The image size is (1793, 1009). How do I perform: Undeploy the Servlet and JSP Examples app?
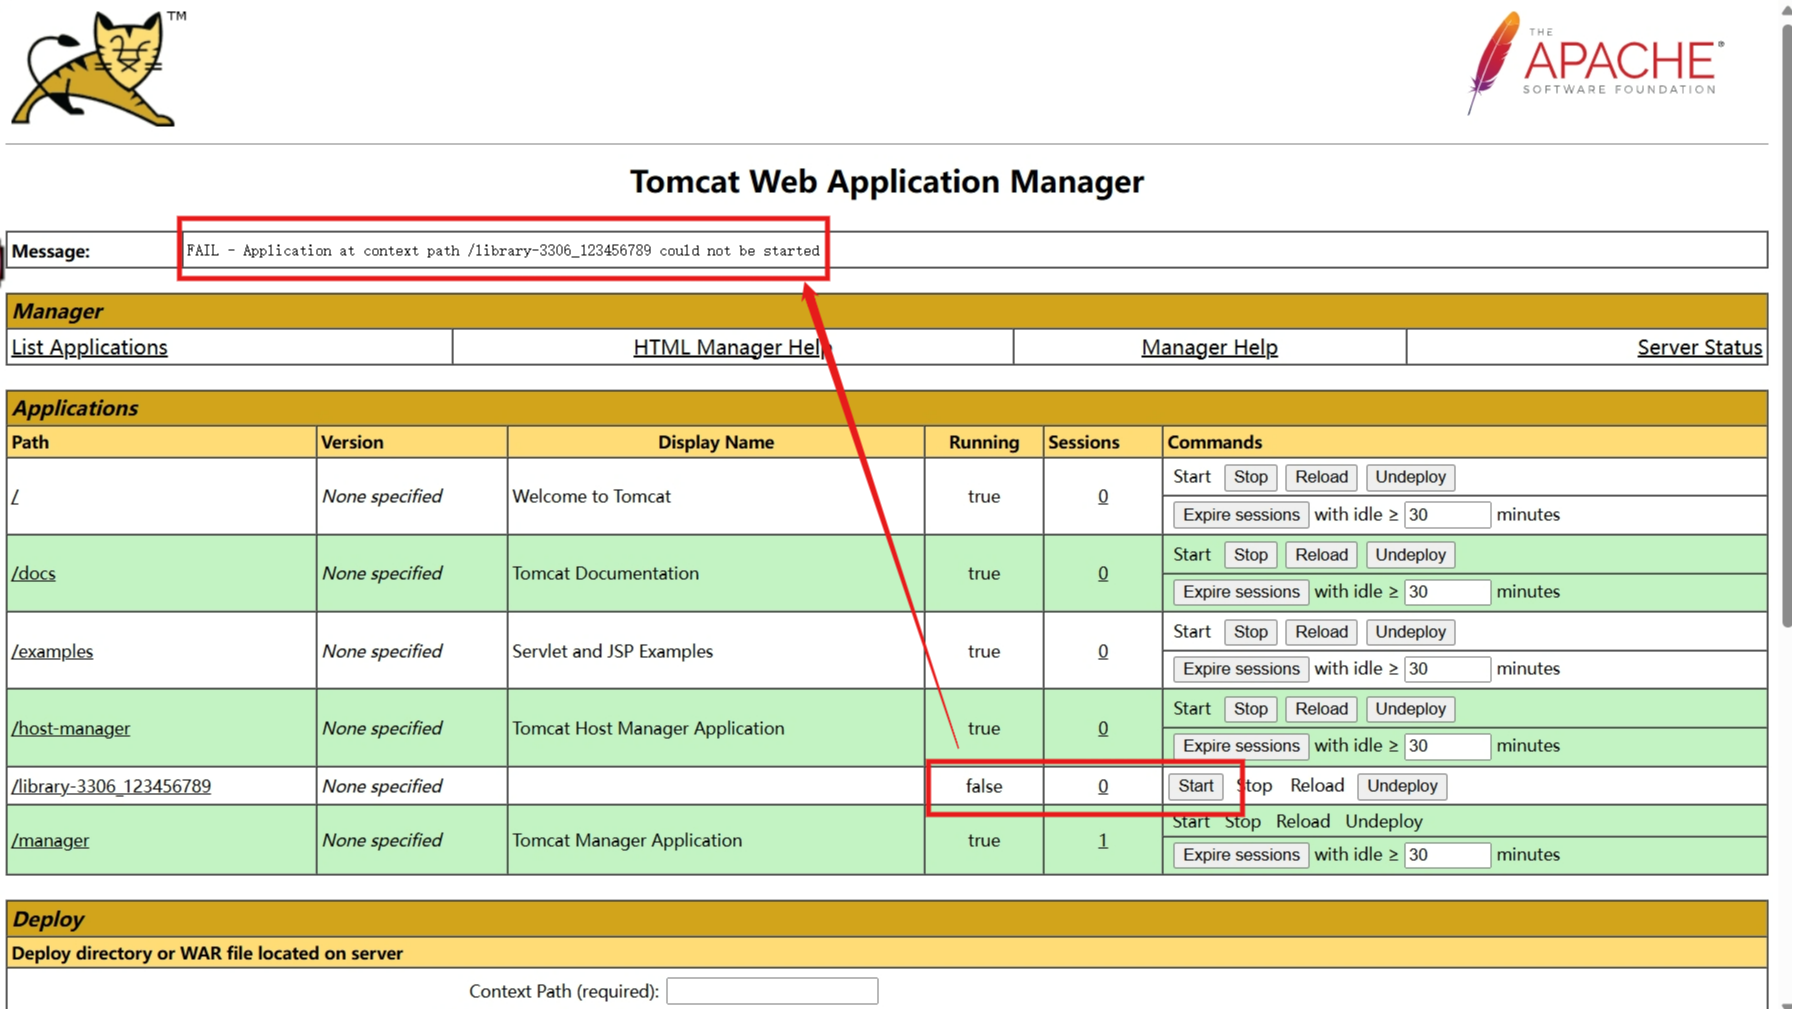[1410, 632]
